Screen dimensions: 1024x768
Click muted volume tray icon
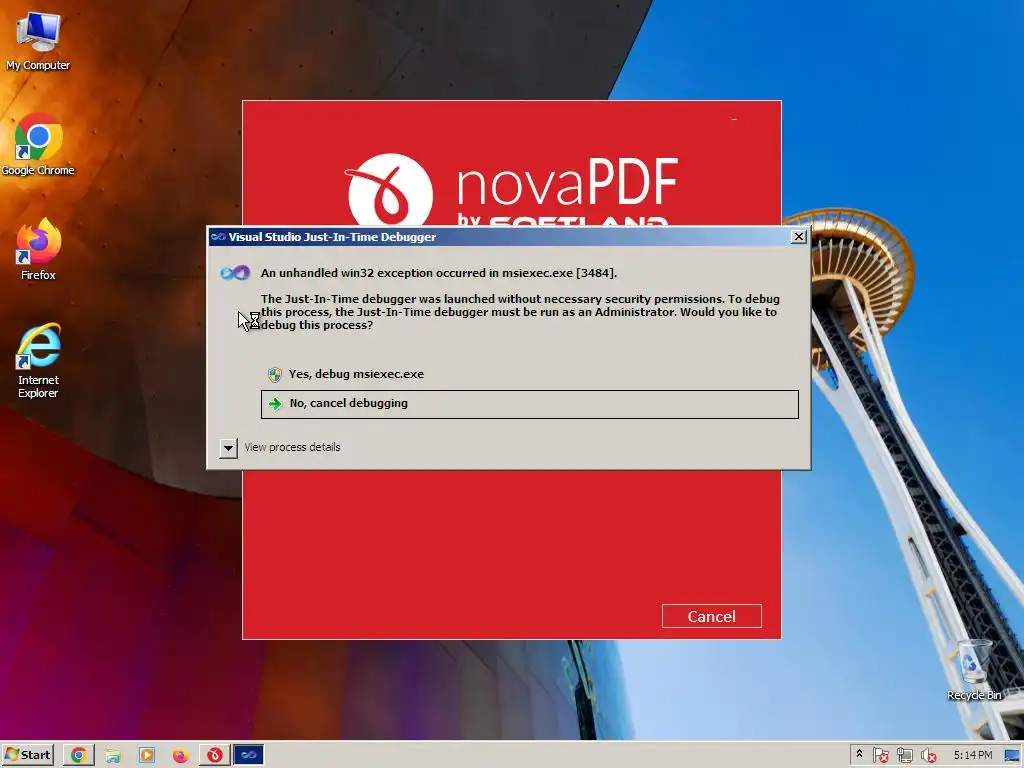(x=928, y=756)
